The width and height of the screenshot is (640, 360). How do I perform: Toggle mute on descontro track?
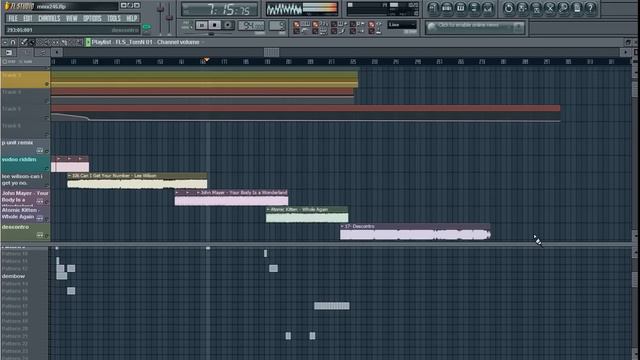[47, 236]
